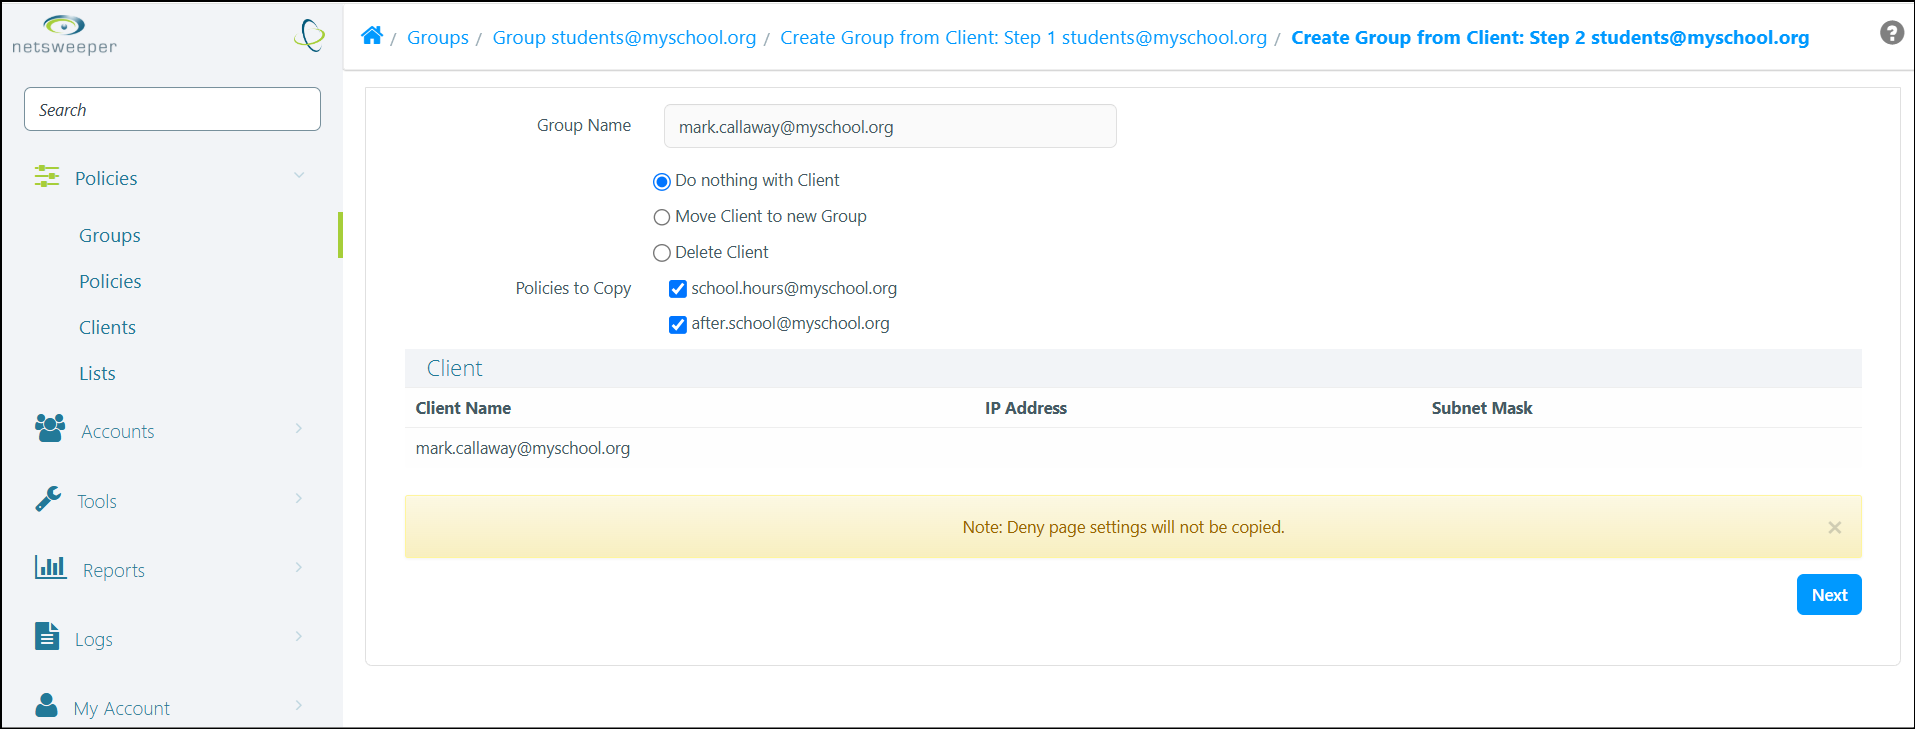Open help via question mark icon
Viewport: 1915px width, 729px height.
click(1891, 33)
